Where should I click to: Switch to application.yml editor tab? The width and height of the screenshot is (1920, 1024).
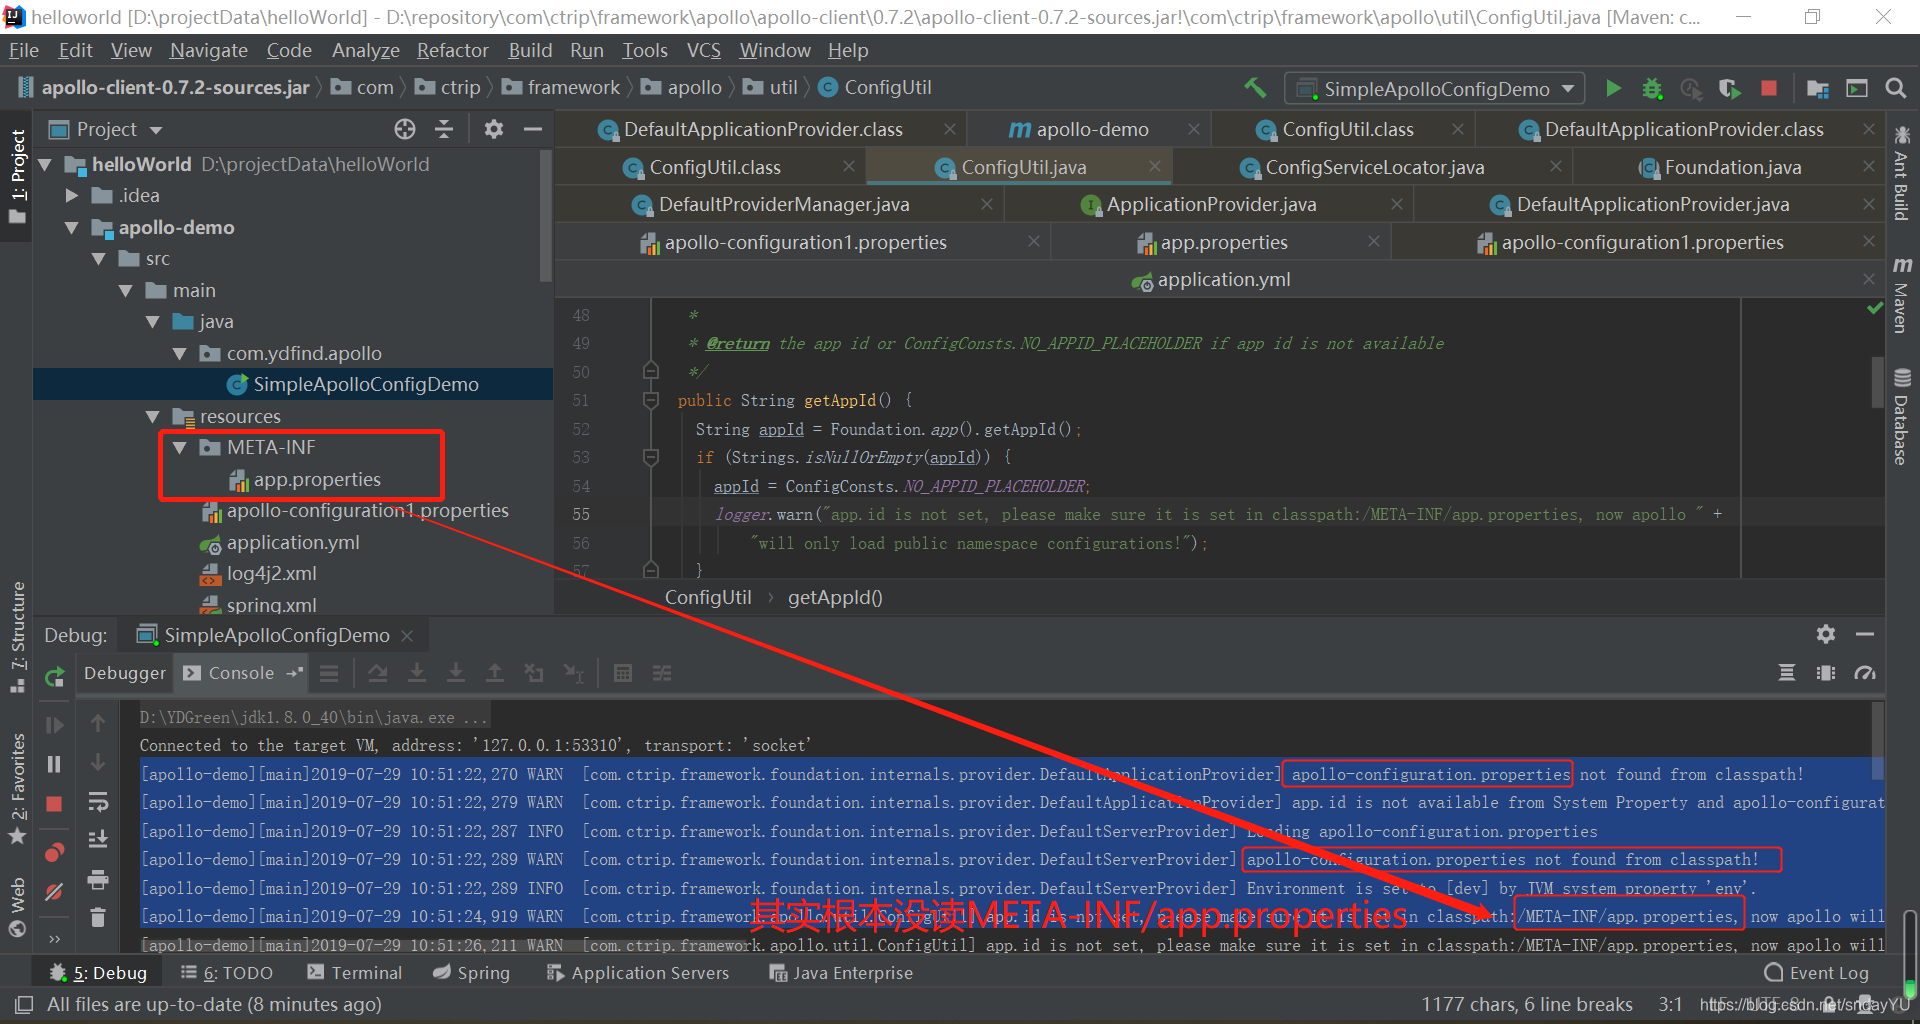click(1223, 280)
